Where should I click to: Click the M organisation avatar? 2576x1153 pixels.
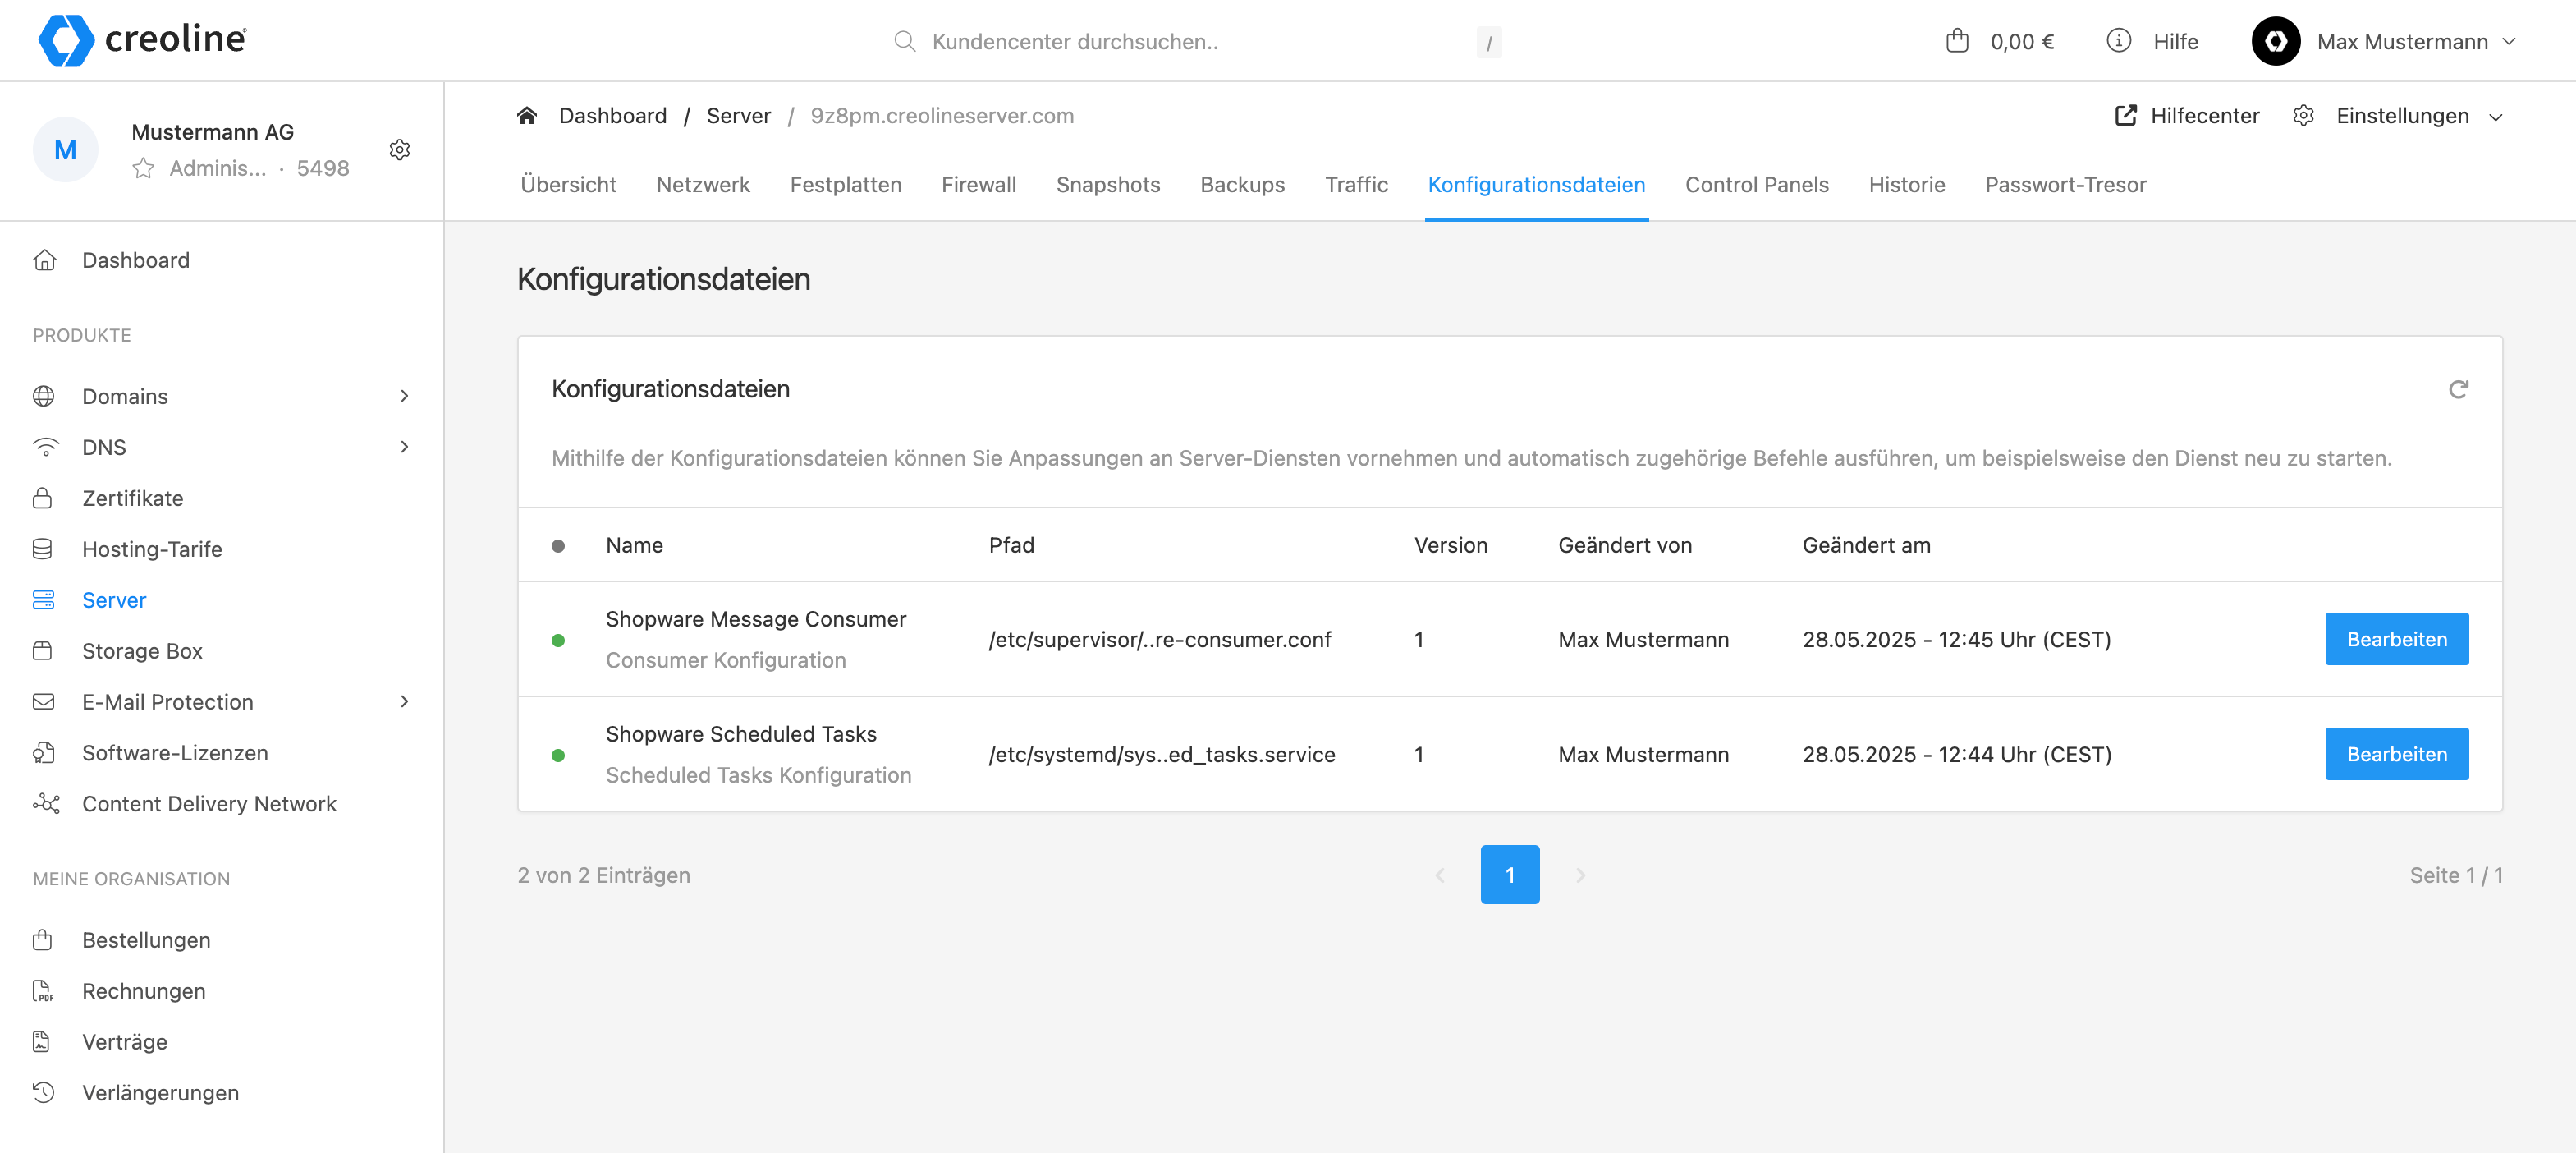[x=66, y=150]
